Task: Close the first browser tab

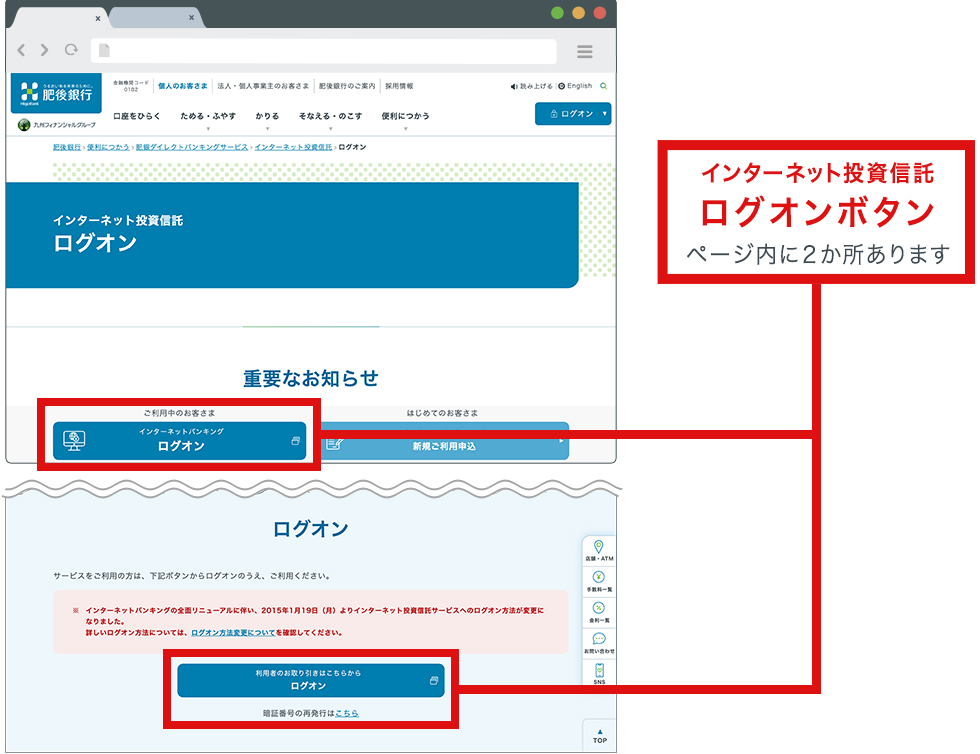Action: pyautogui.click(x=98, y=18)
